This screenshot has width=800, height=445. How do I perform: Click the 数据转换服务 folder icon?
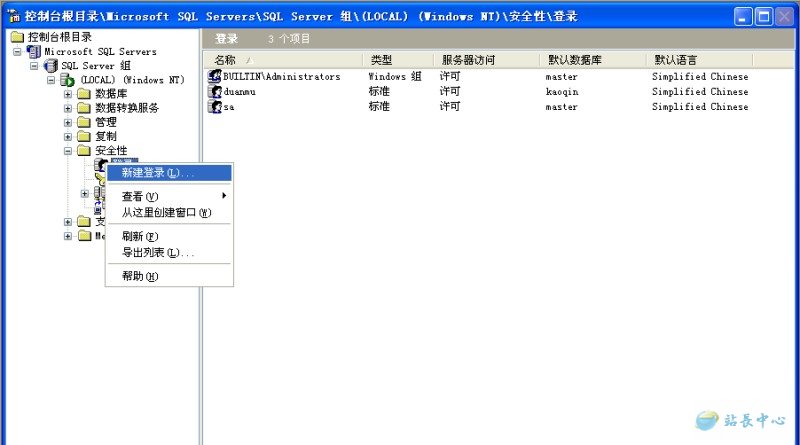point(84,108)
